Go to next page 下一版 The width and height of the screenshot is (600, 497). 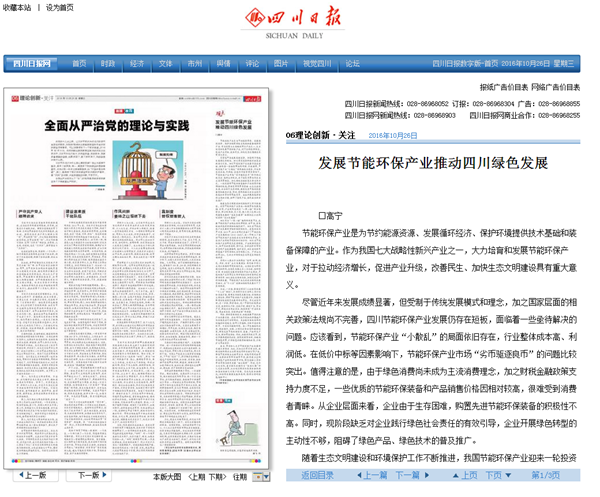click(89, 475)
